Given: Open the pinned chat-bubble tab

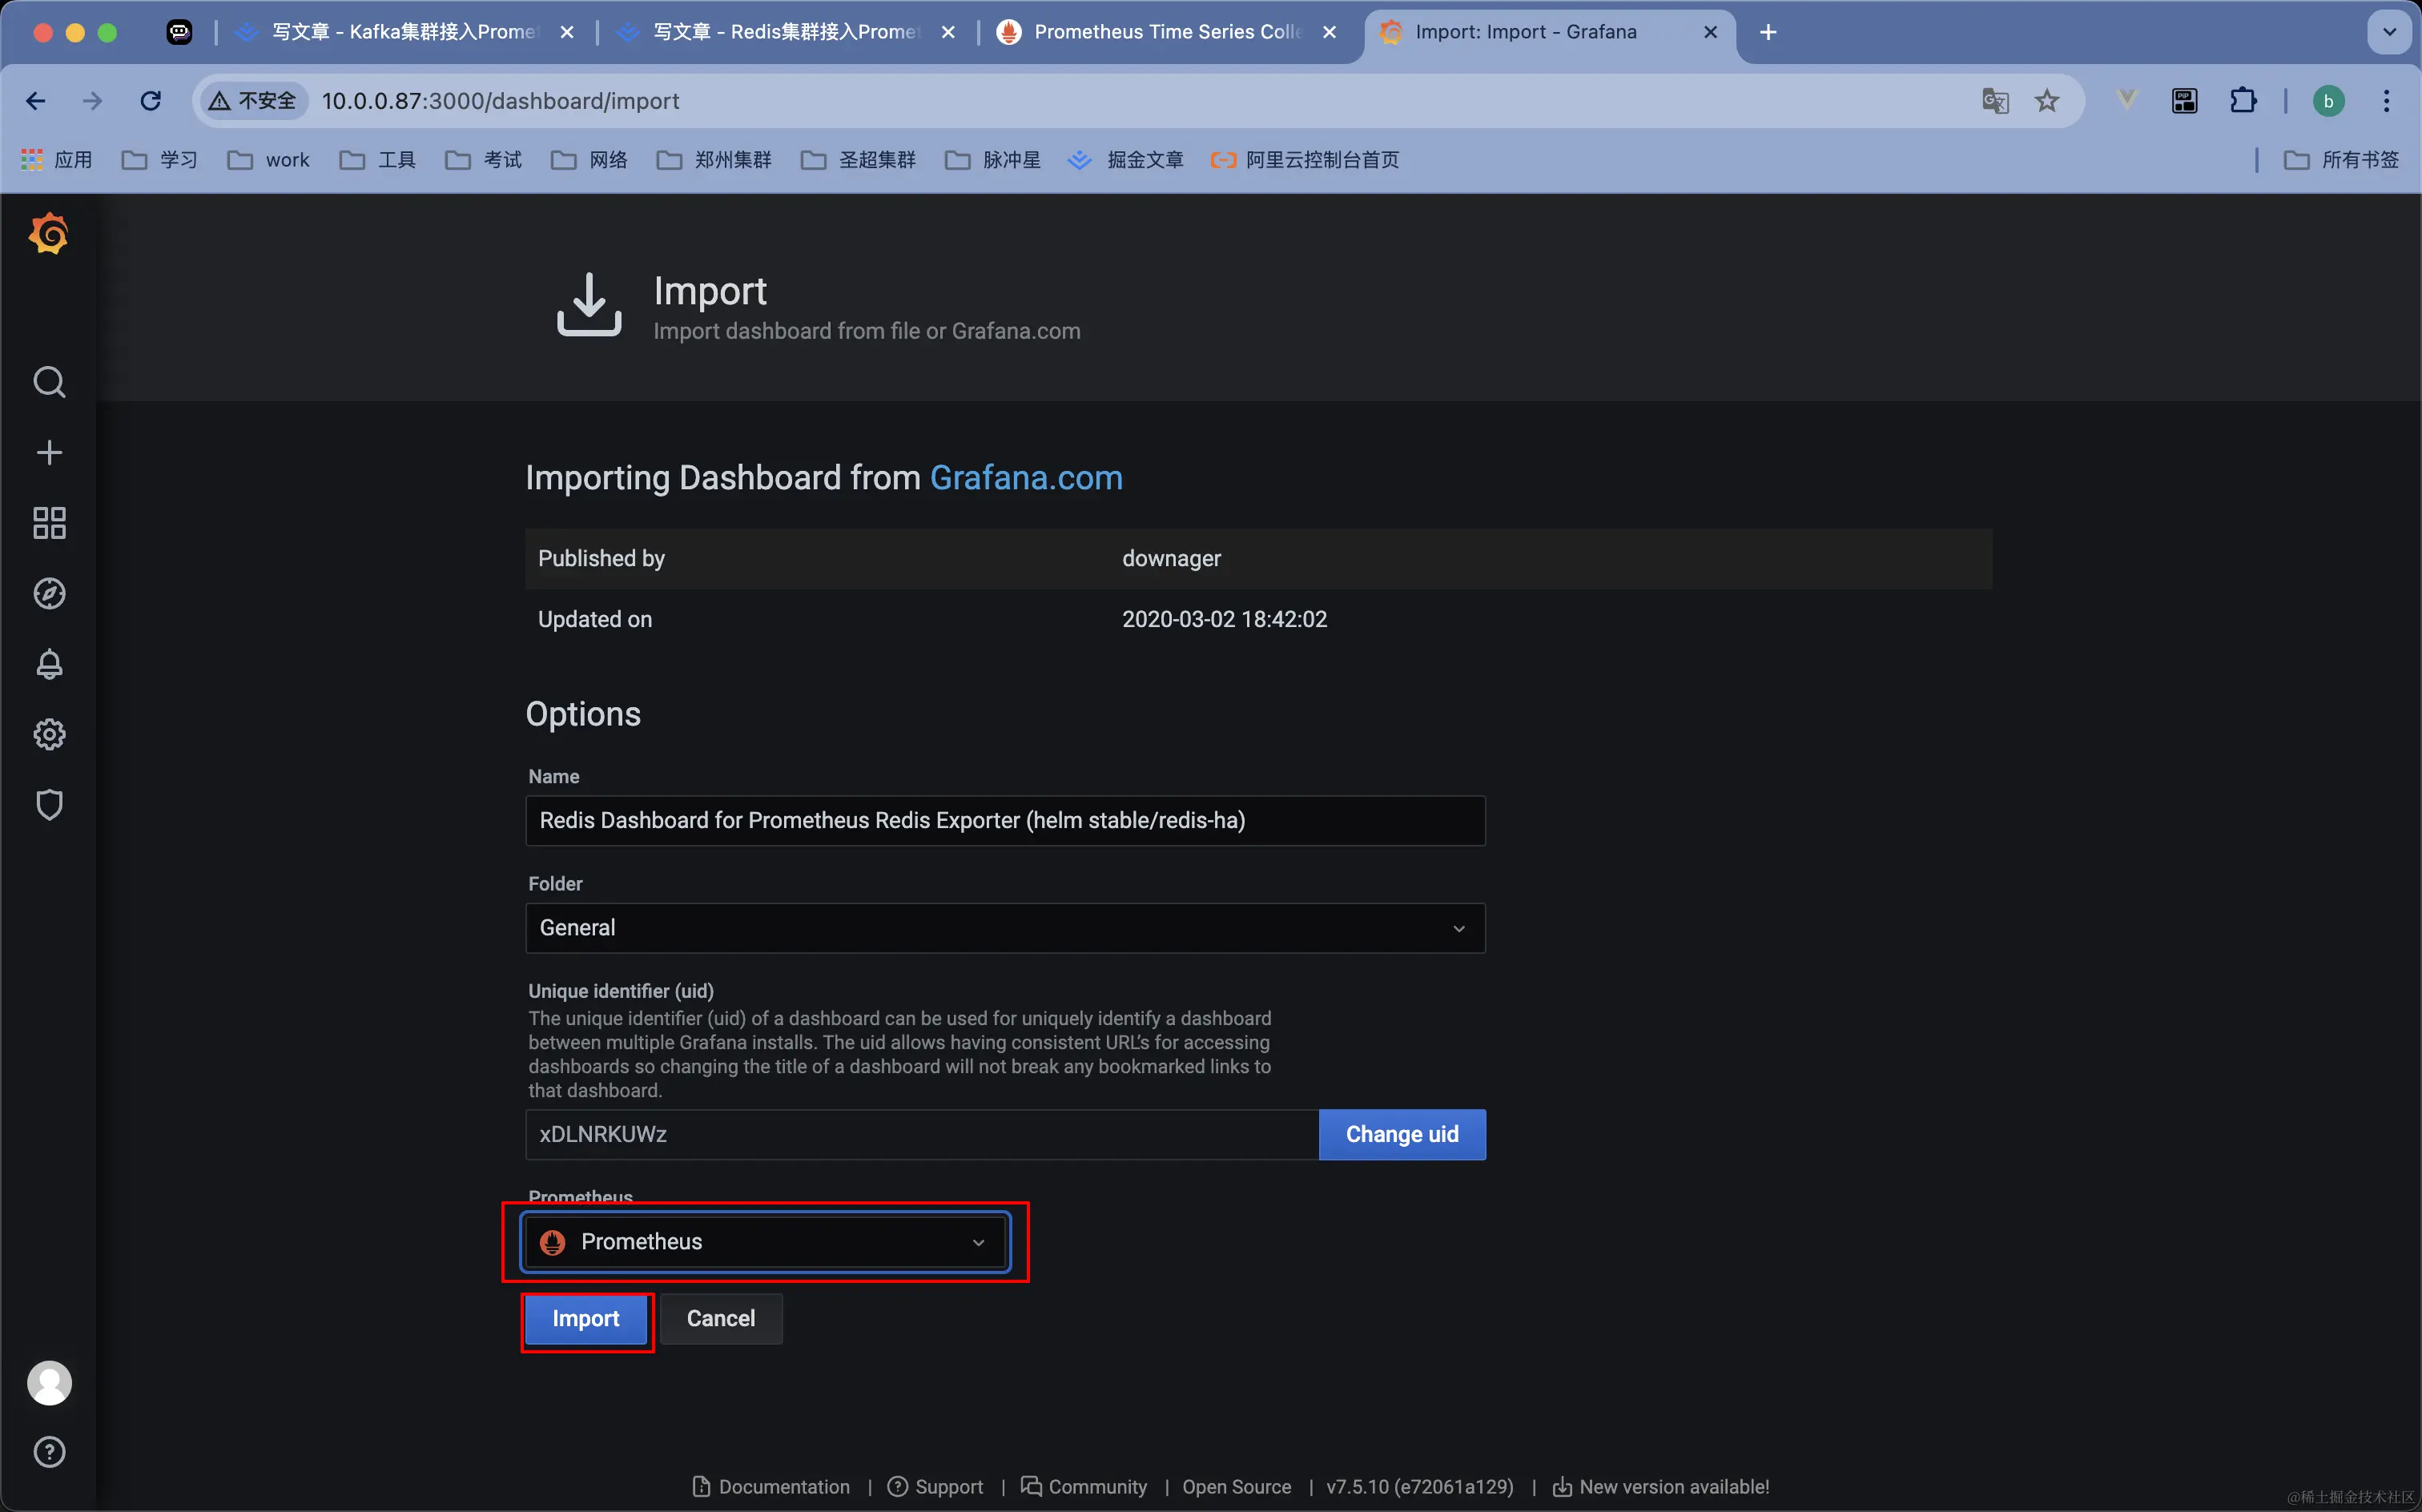Looking at the screenshot, I should (x=179, y=32).
